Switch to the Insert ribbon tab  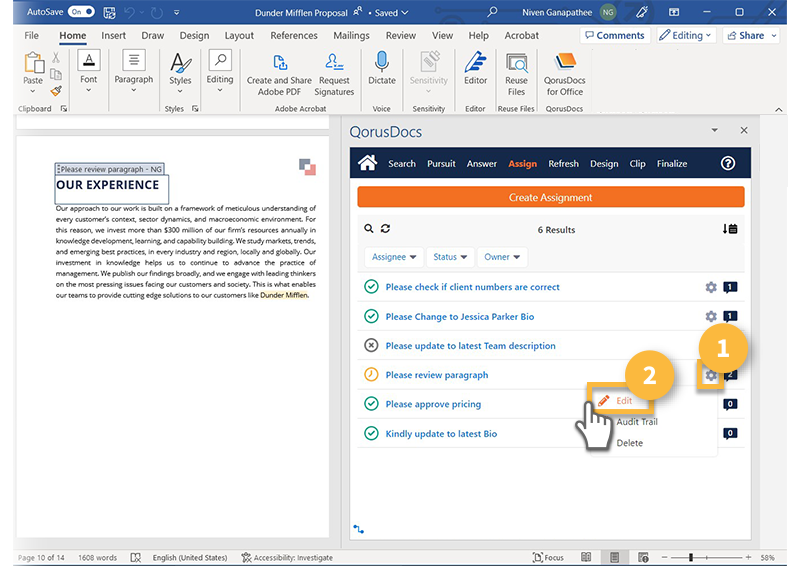(113, 35)
